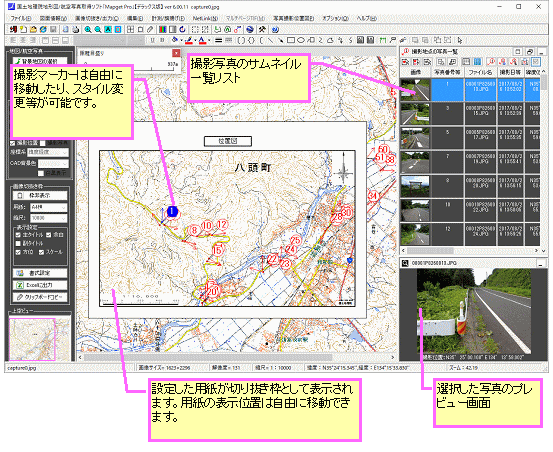Click the overview map in 上空ビュー panel
The height and width of the screenshot is (452, 553).
tap(40, 339)
